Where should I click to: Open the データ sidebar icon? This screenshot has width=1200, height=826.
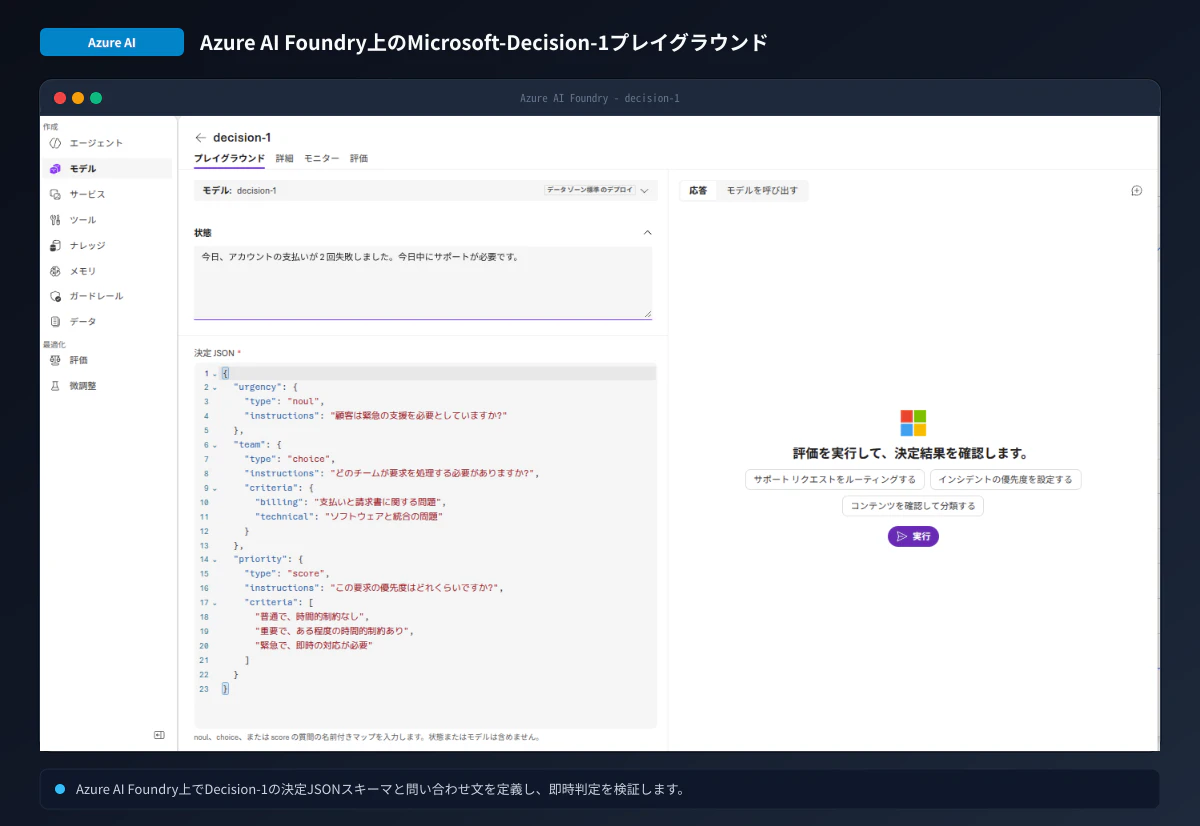tap(55, 322)
